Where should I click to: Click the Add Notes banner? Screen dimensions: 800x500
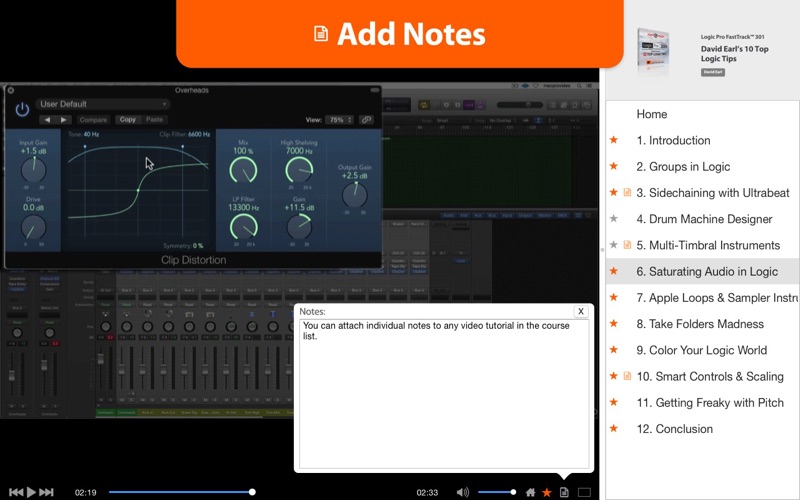399,34
